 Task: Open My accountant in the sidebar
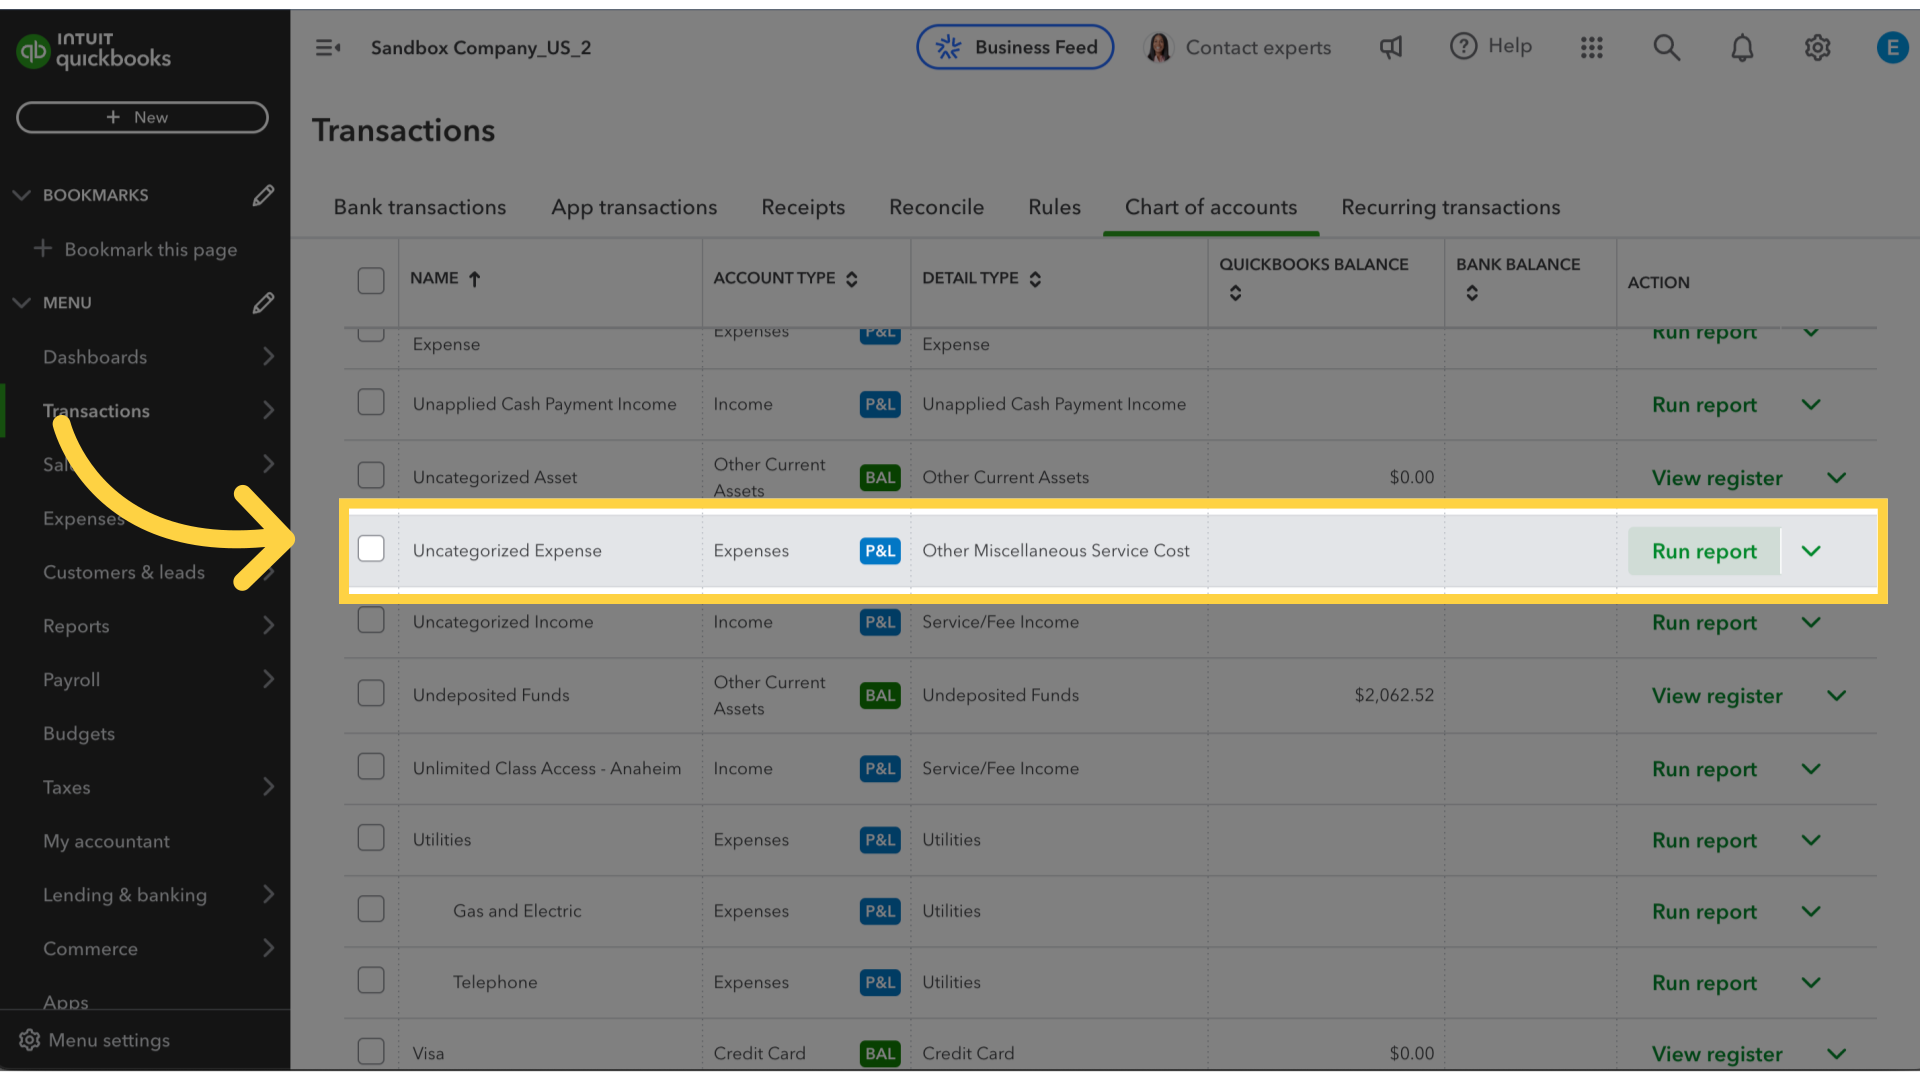[106, 841]
